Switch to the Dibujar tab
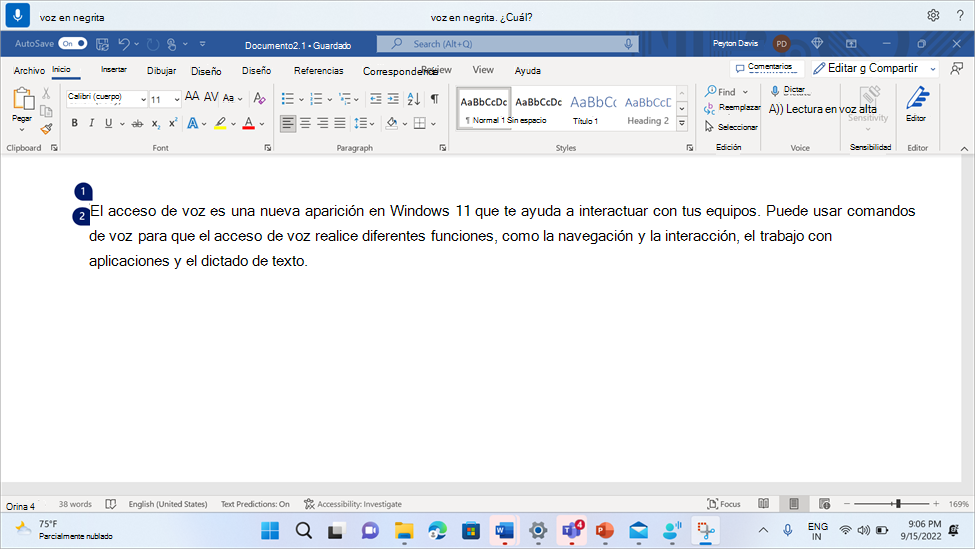The image size is (975, 549). pyautogui.click(x=161, y=71)
